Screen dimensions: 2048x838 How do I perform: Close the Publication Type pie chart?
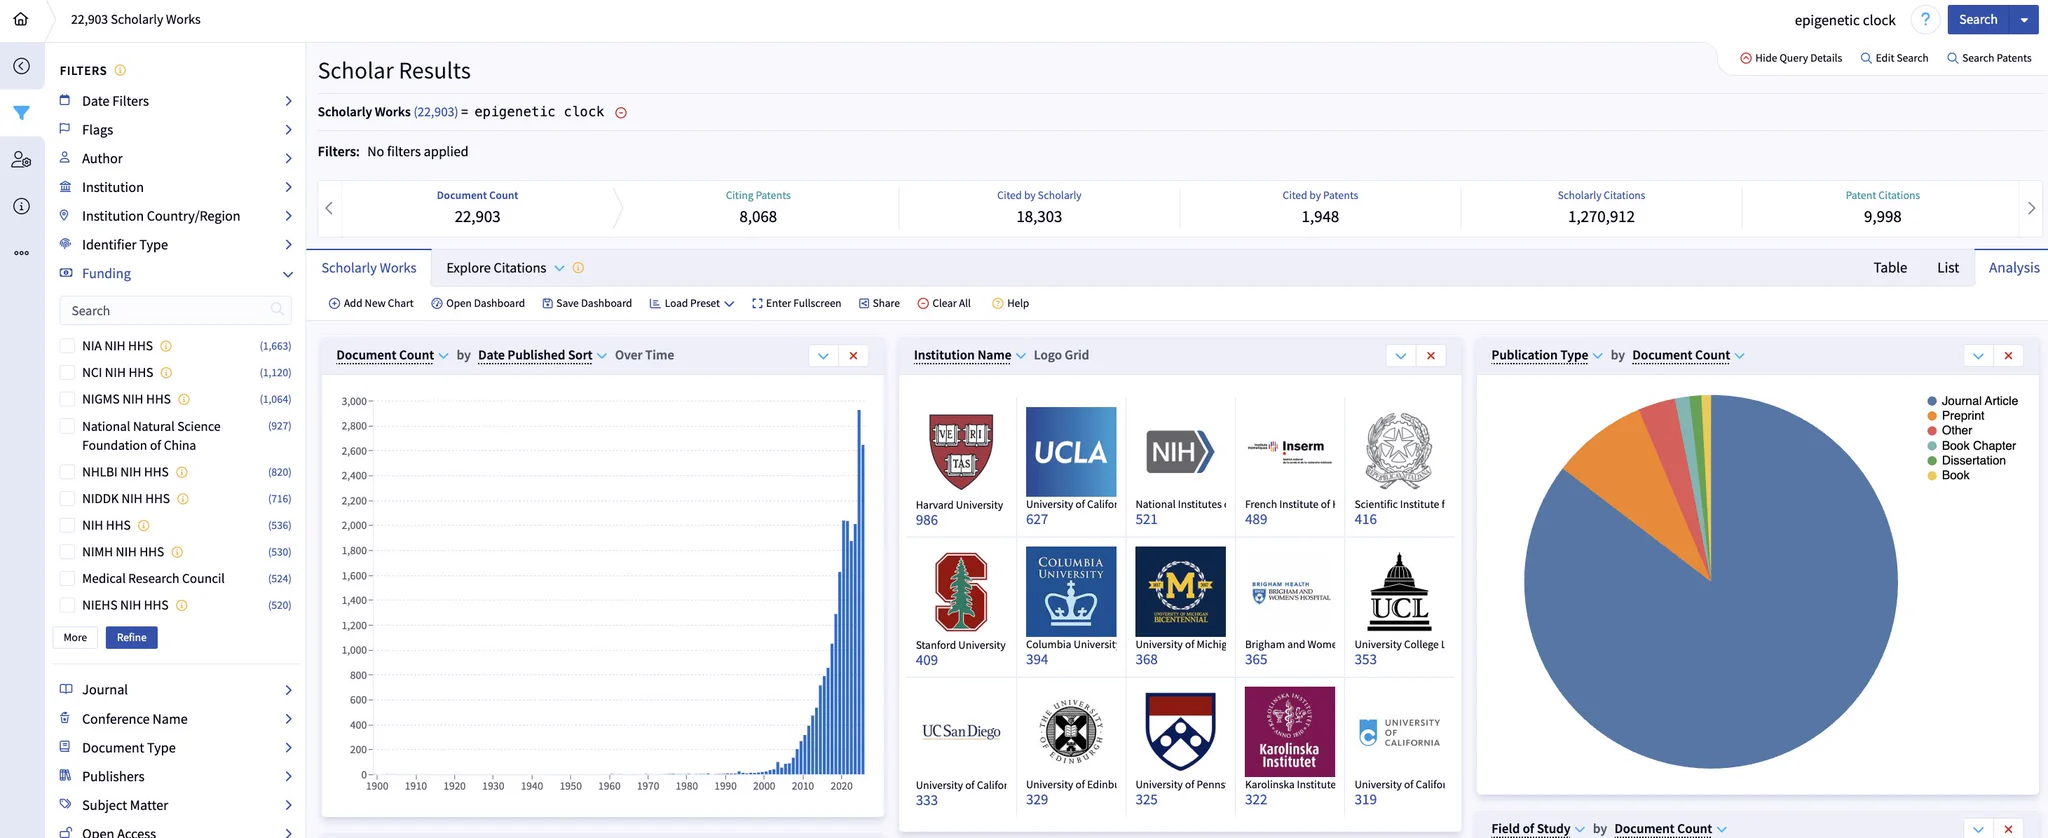[x=2008, y=356]
